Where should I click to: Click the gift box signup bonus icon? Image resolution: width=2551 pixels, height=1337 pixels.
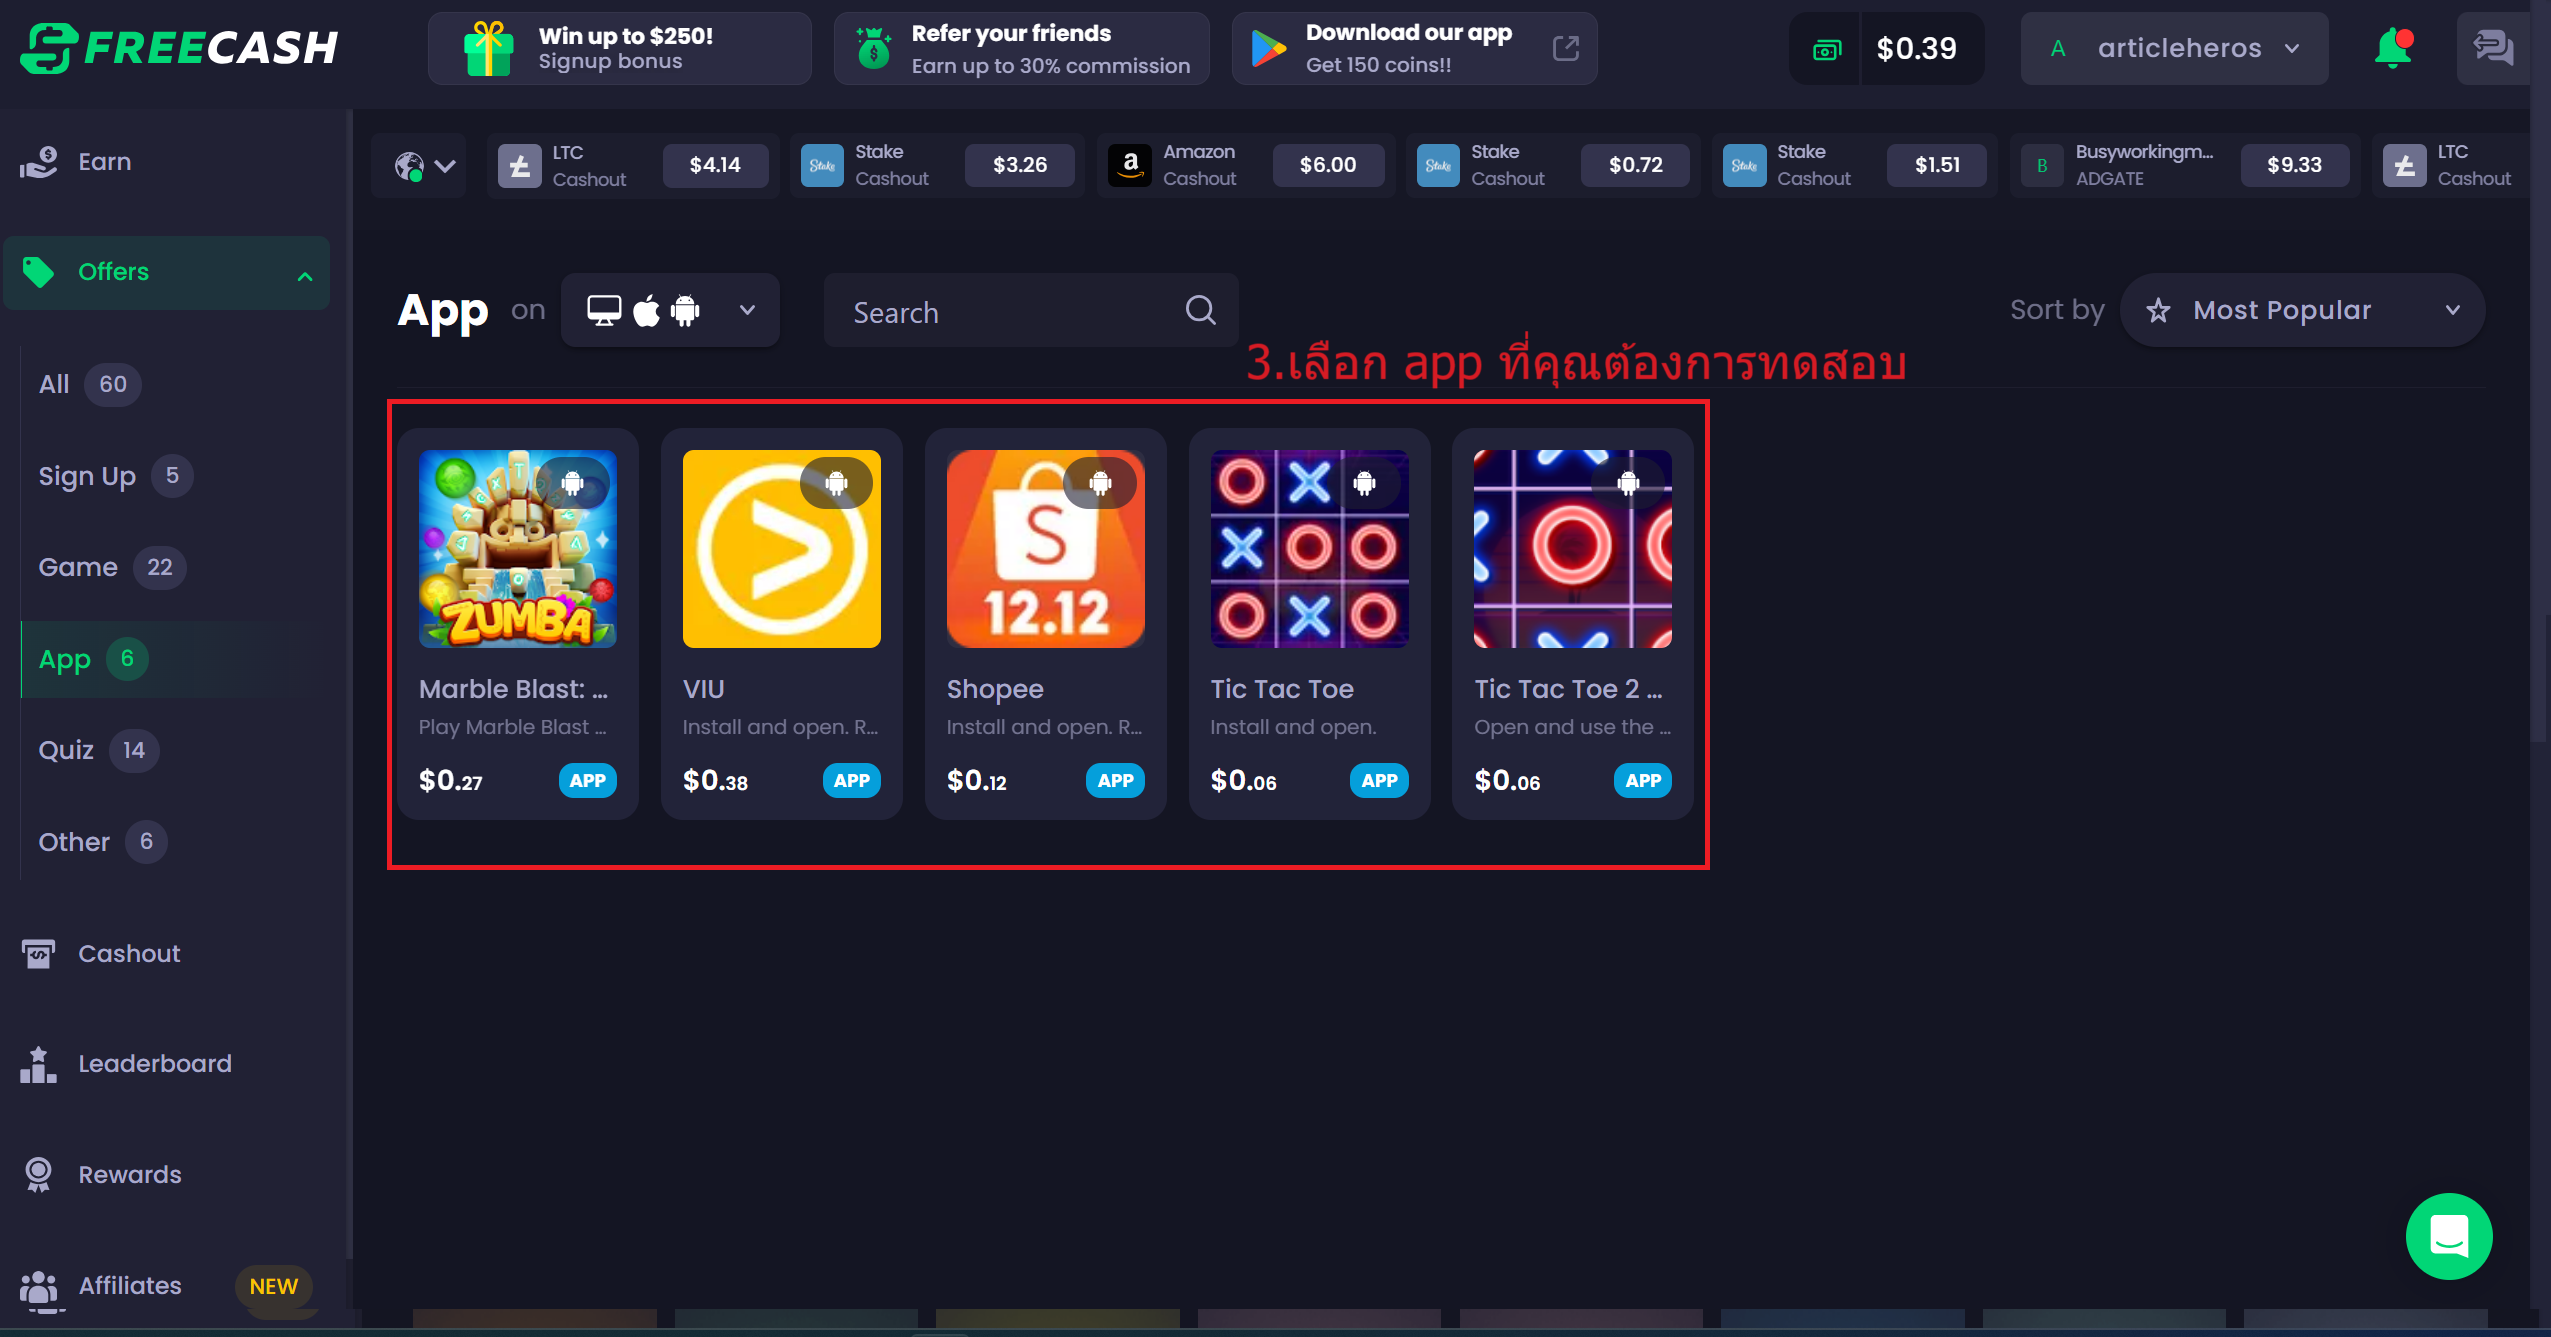point(488,49)
